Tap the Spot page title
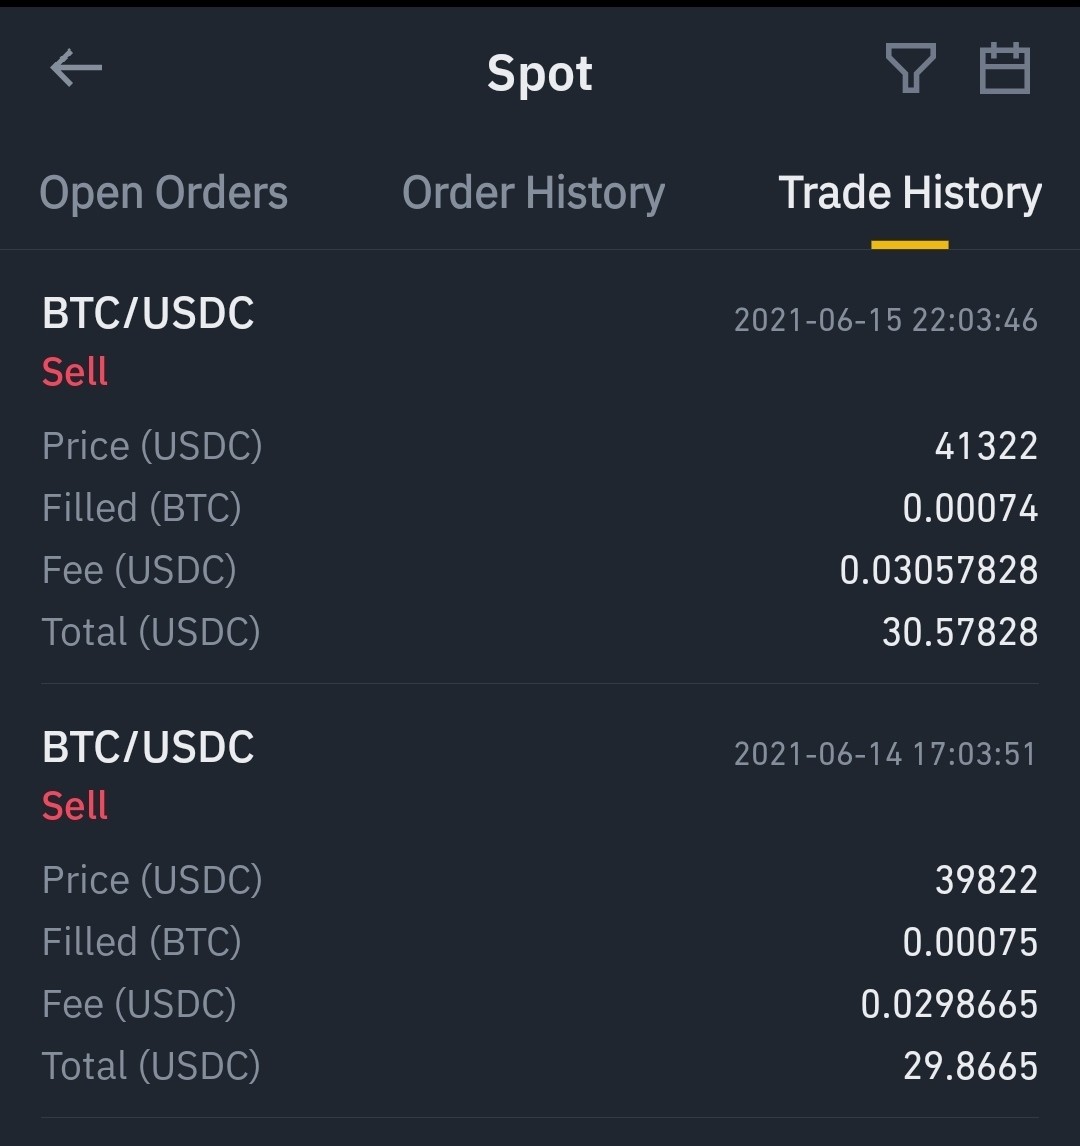Image resolution: width=1080 pixels, height=1146 pixels. (x=539, y=74)
